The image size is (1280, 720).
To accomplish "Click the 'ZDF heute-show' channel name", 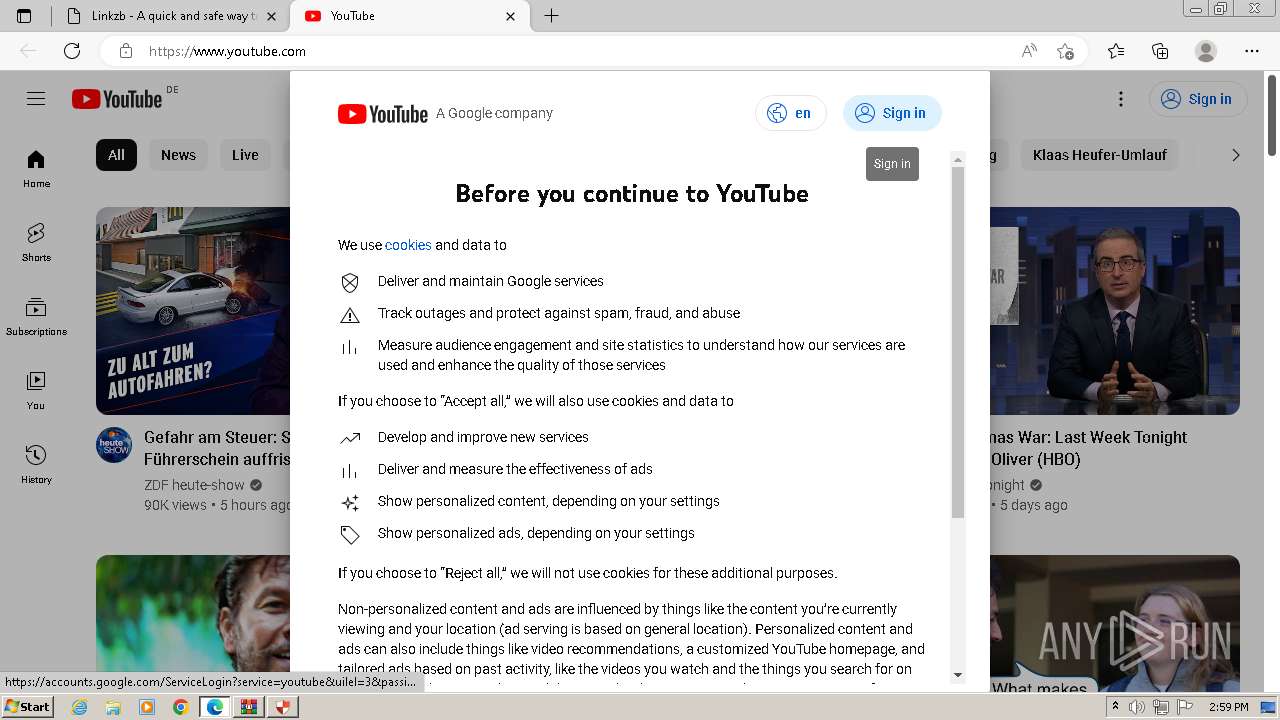I will [x=194, y=485].
